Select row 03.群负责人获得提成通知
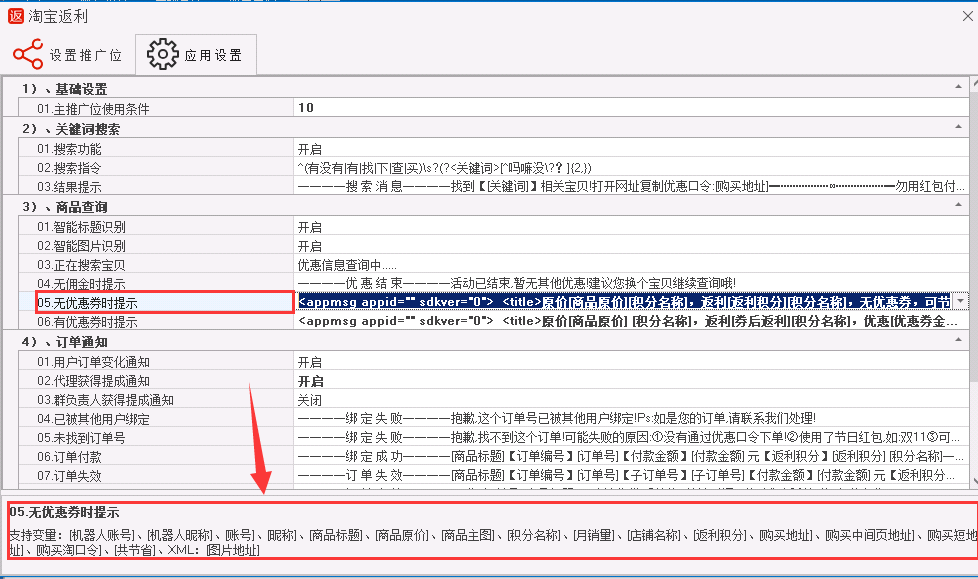 pyautogui.click(x=156, y=400)
